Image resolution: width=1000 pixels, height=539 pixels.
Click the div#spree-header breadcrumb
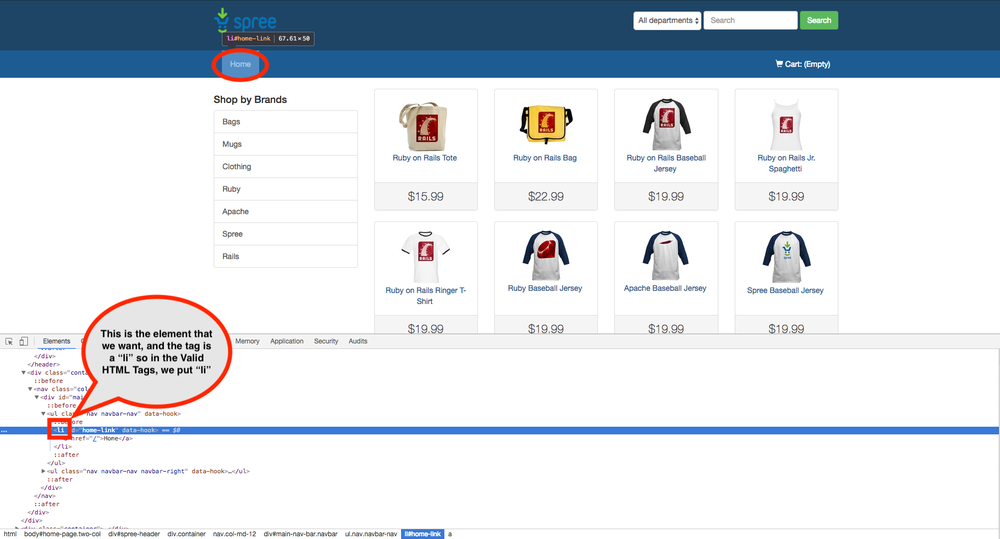134,534
